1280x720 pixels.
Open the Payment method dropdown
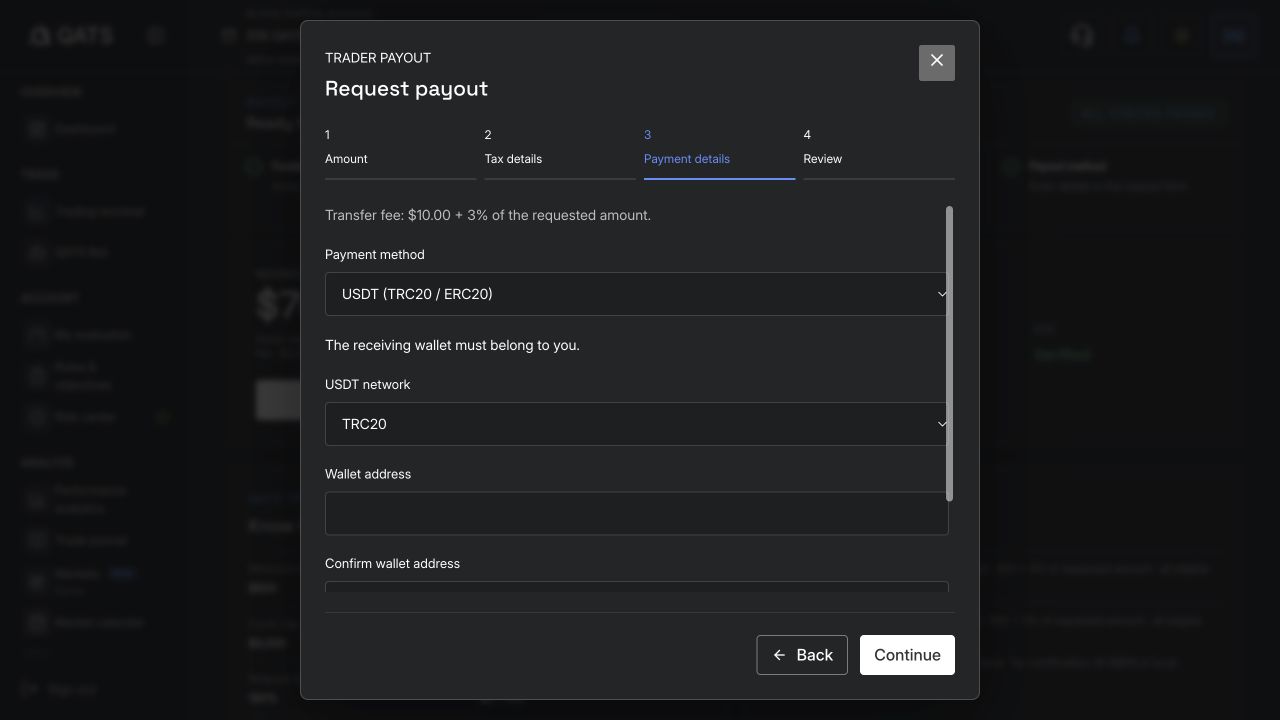coord(636,294)
